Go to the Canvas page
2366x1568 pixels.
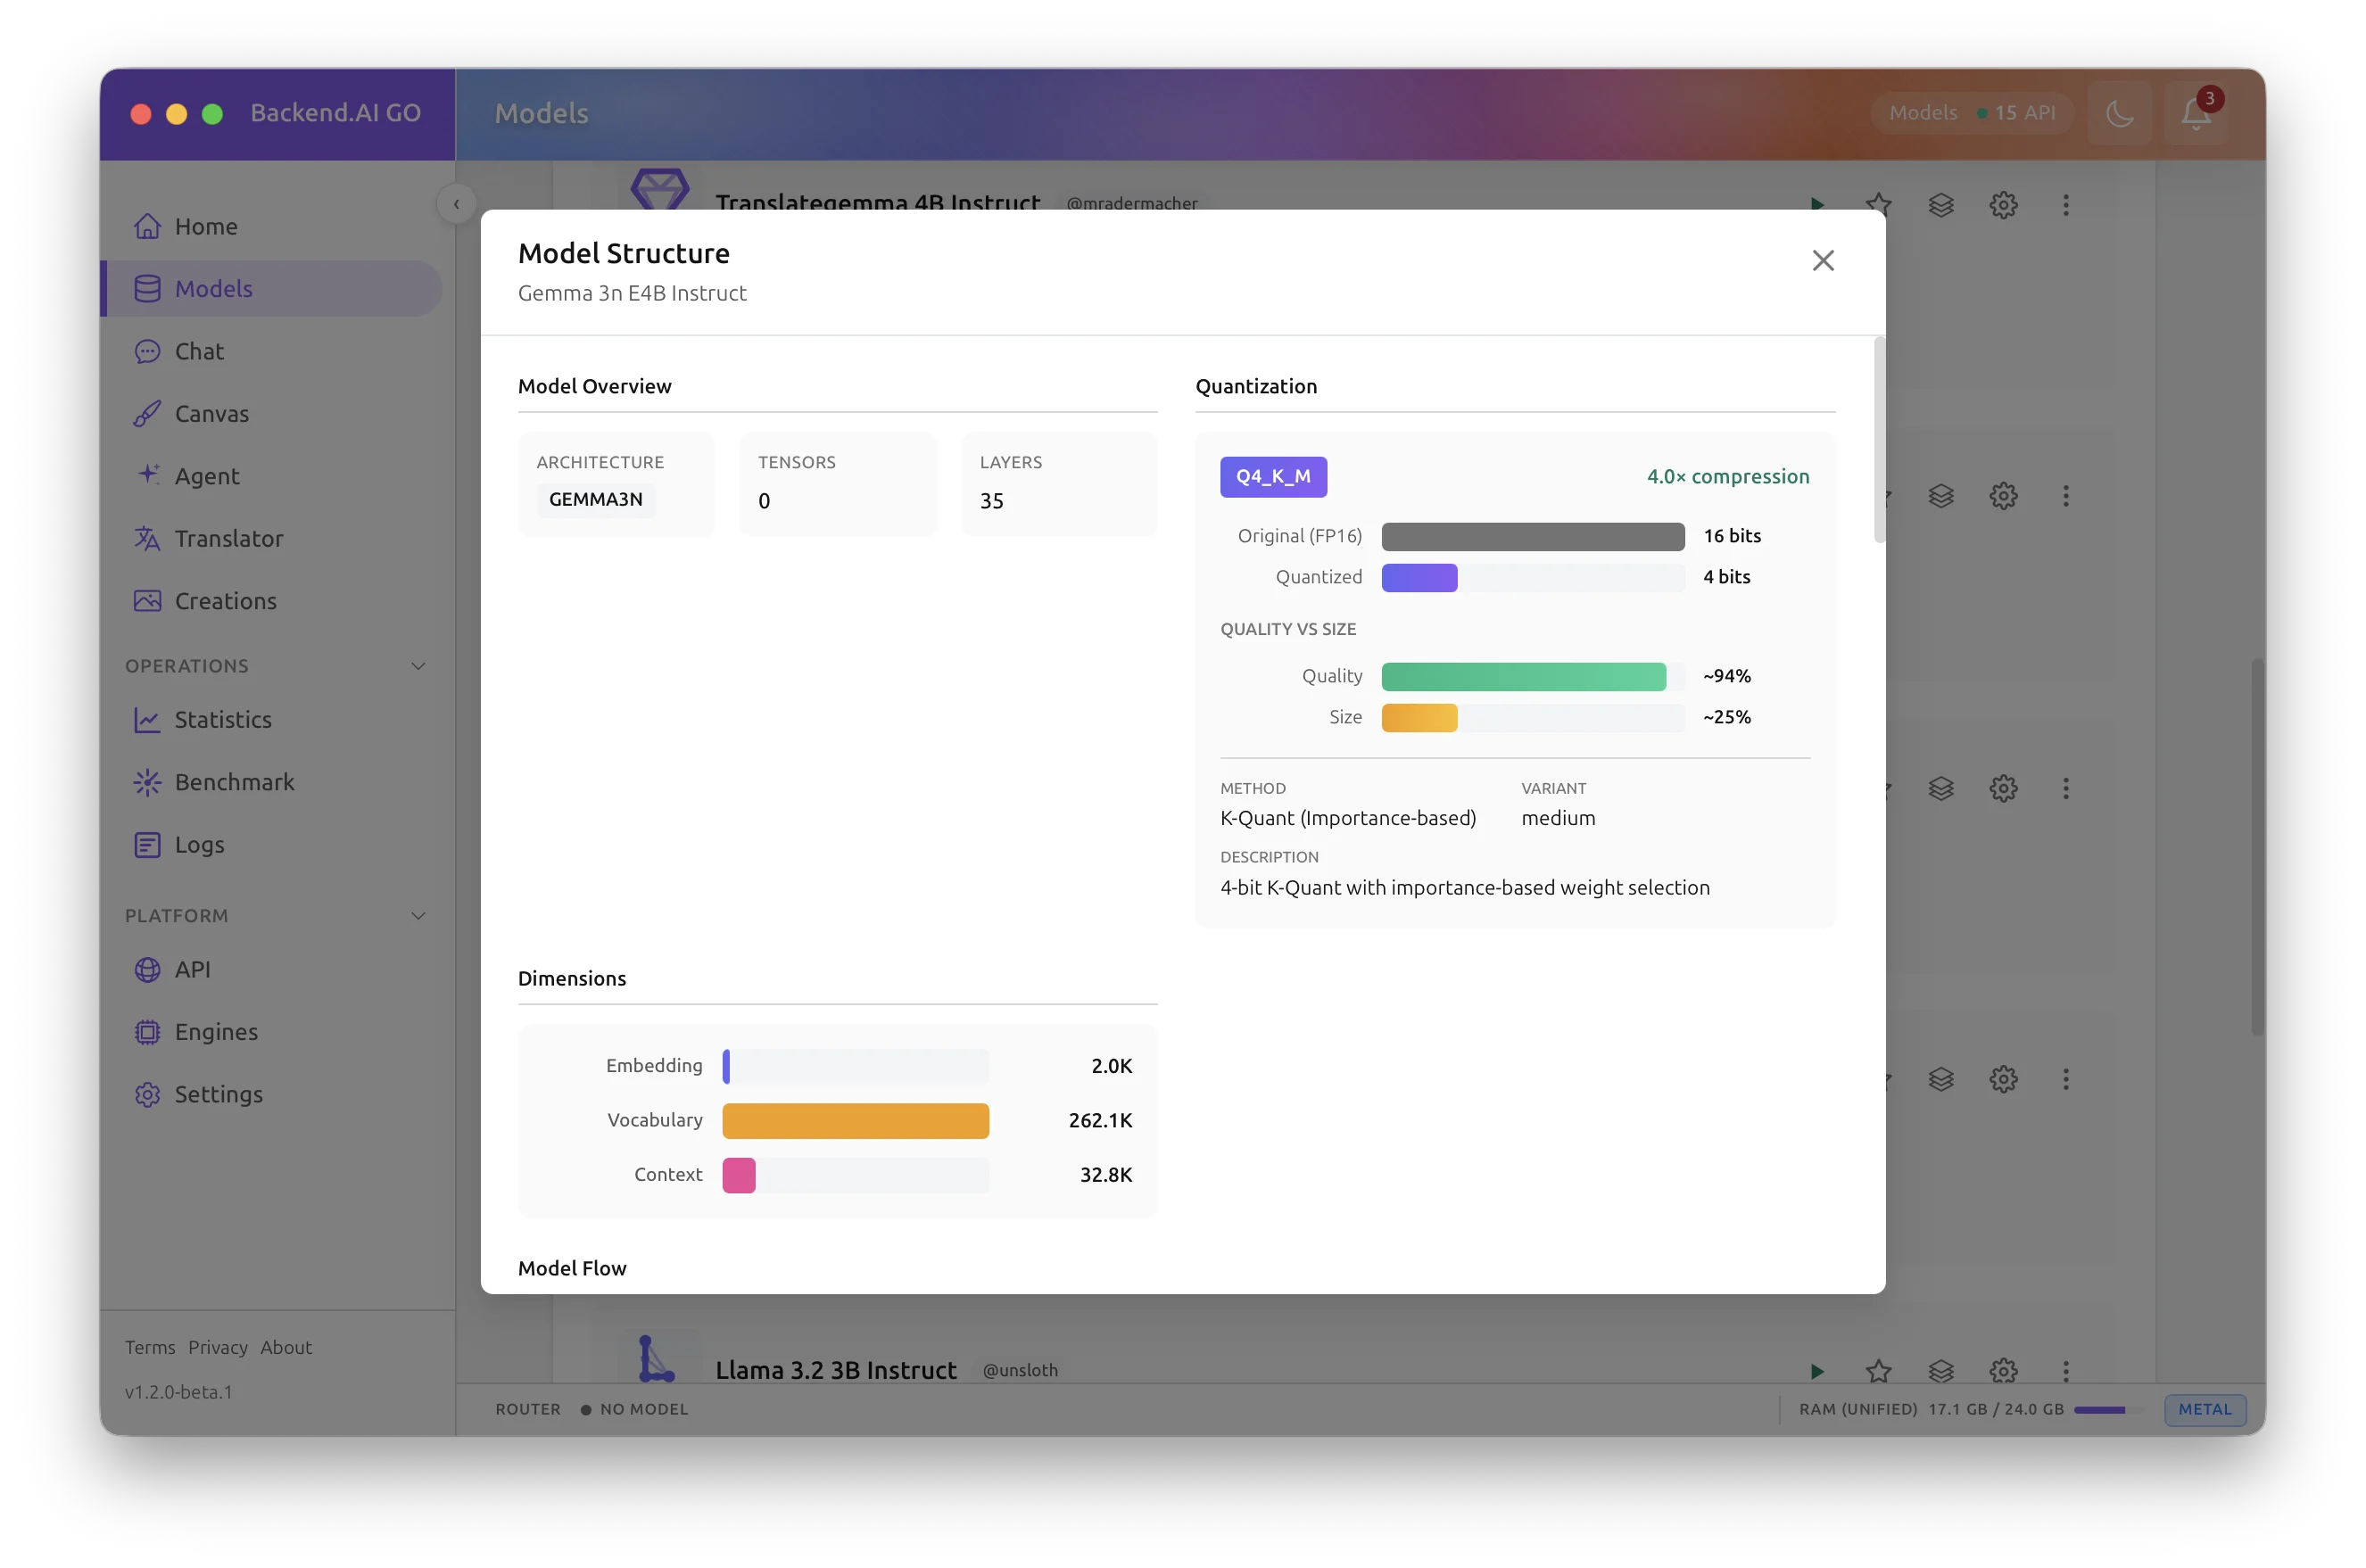211,414
